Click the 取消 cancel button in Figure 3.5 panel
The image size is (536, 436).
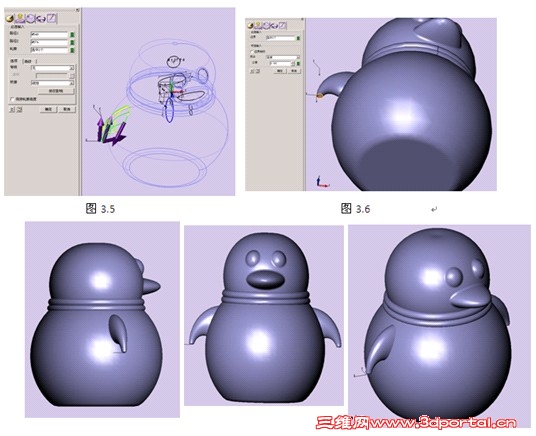click(67, 109)
